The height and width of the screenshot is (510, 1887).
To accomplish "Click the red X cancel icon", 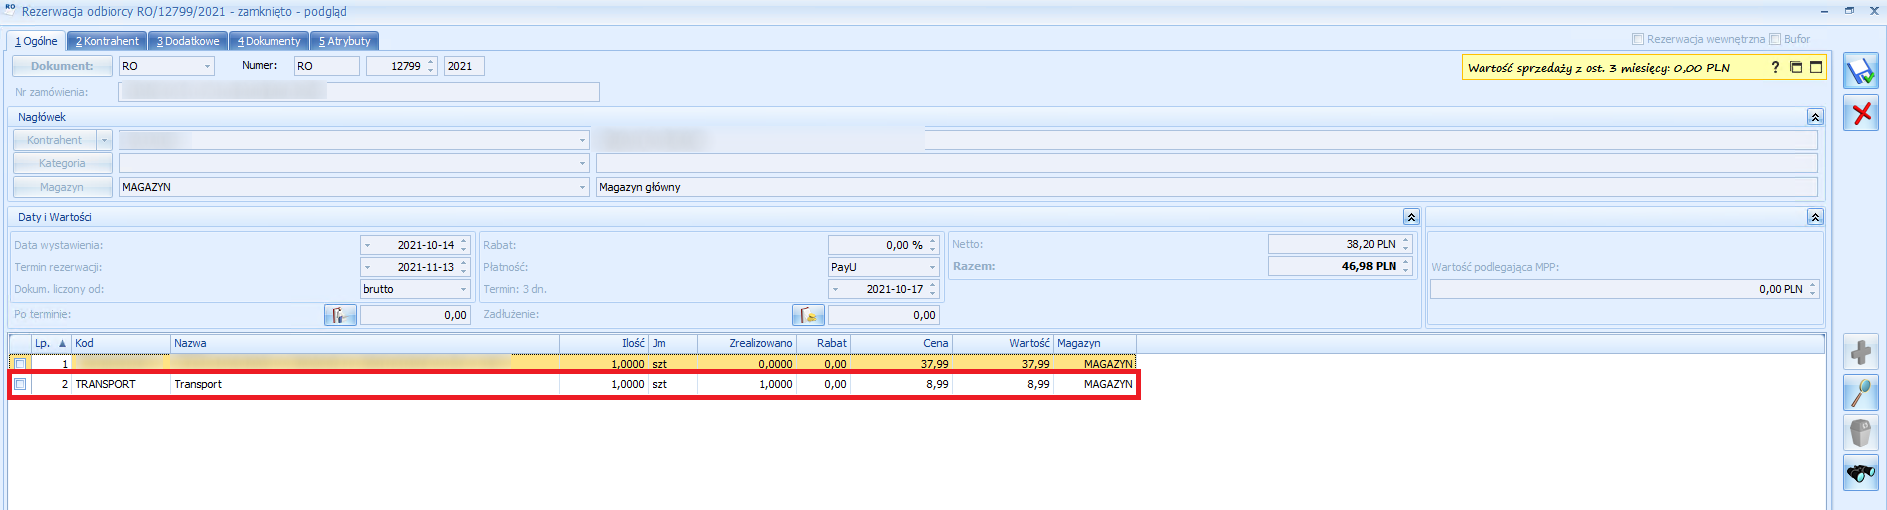I will pyautogui.click(x=1860, y=114).
